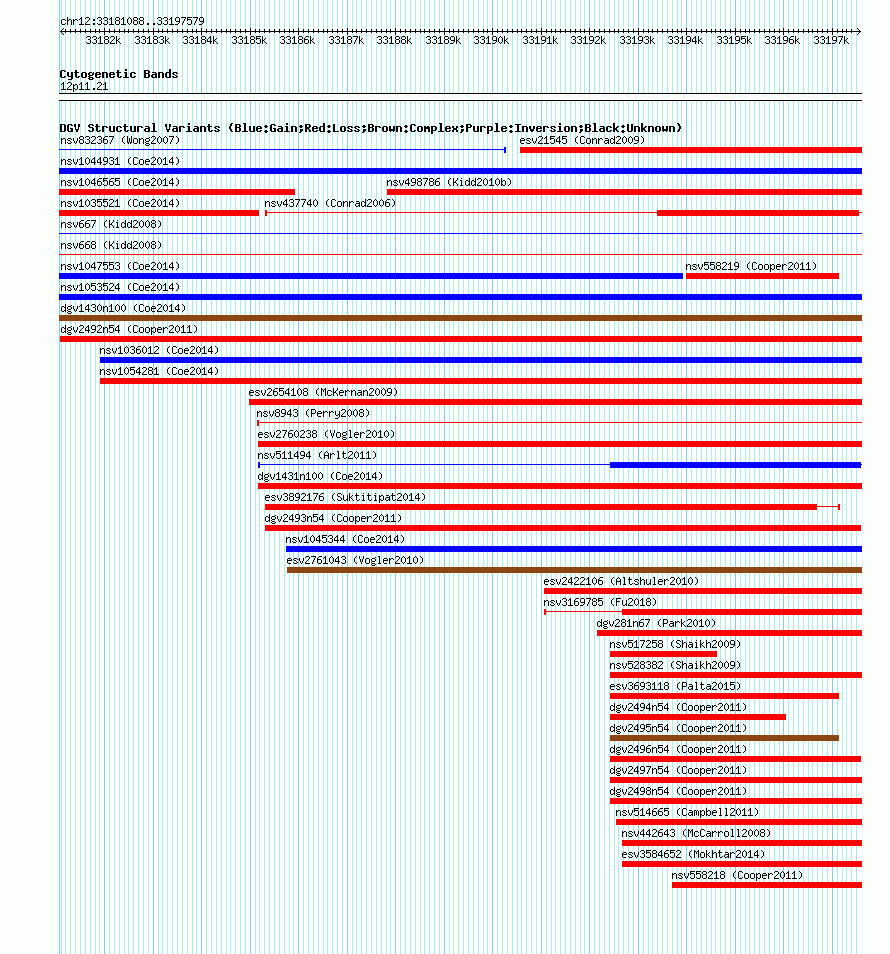Click nsv511494 (Arlt2011) label

click(317, 455)
